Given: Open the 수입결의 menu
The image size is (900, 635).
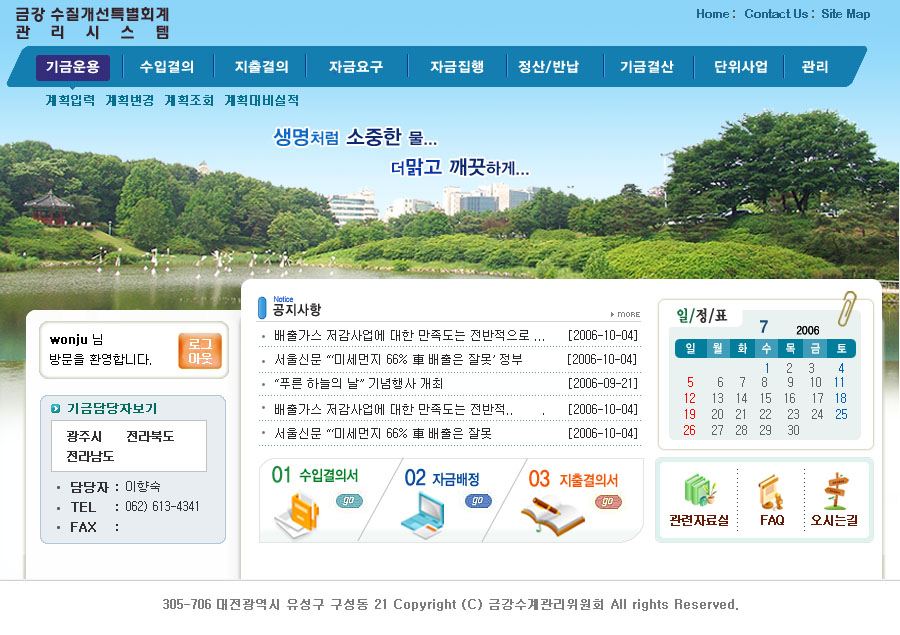Looking at the screenshot, I should [167, 67].
